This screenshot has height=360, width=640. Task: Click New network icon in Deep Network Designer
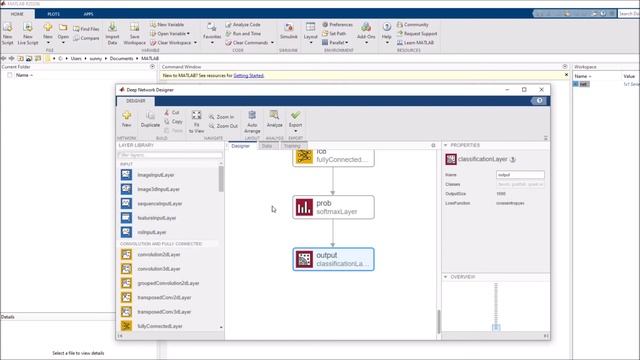(127, 116)
